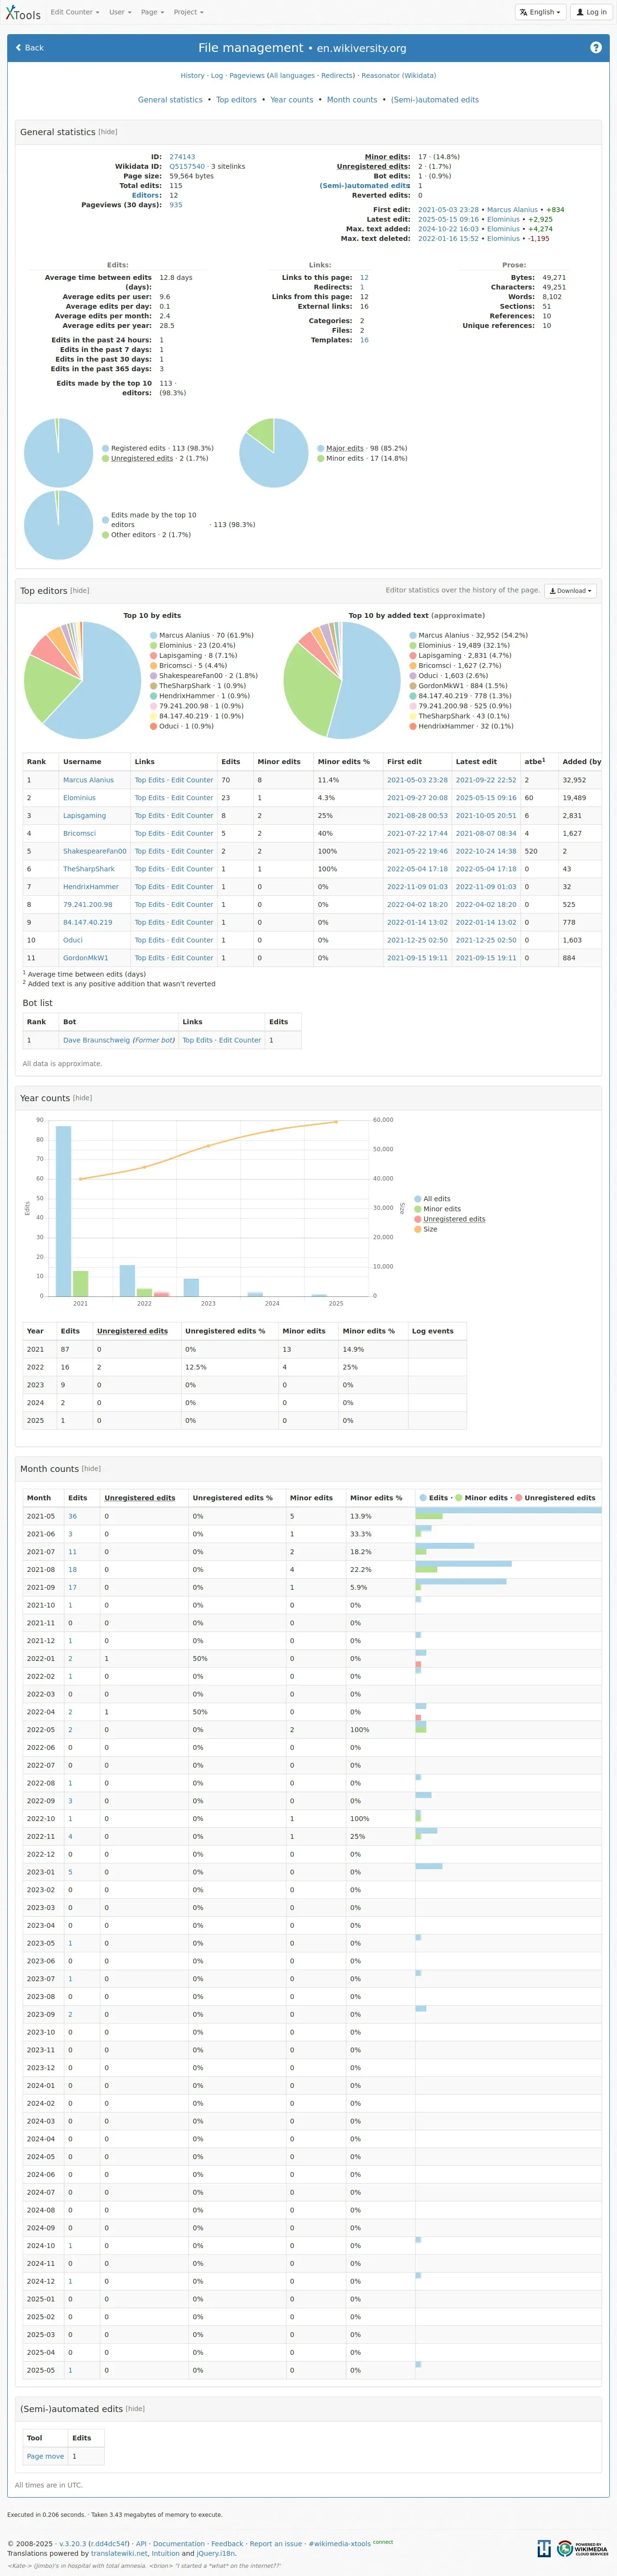Hide the Top editors section

(x=79, y=591)
